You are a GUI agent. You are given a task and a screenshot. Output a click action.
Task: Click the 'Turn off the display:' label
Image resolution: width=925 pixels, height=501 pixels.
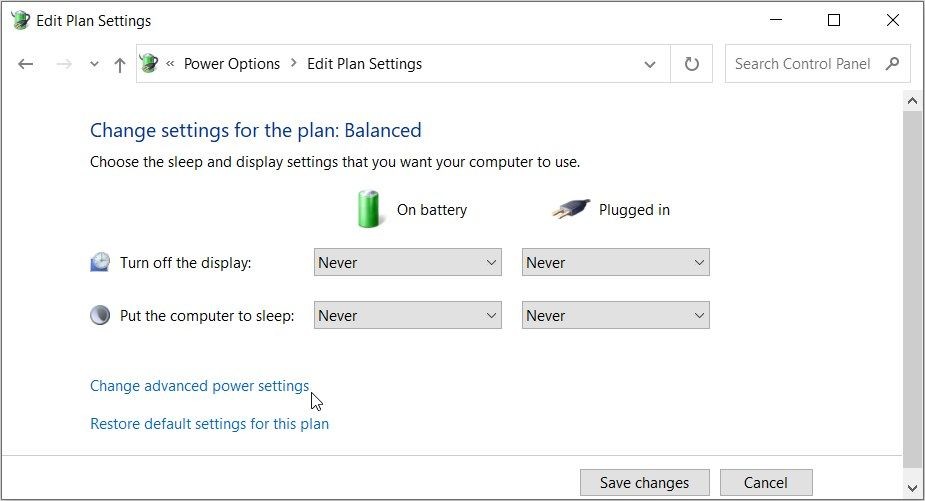pyautogui.click(x=185, y=263)
